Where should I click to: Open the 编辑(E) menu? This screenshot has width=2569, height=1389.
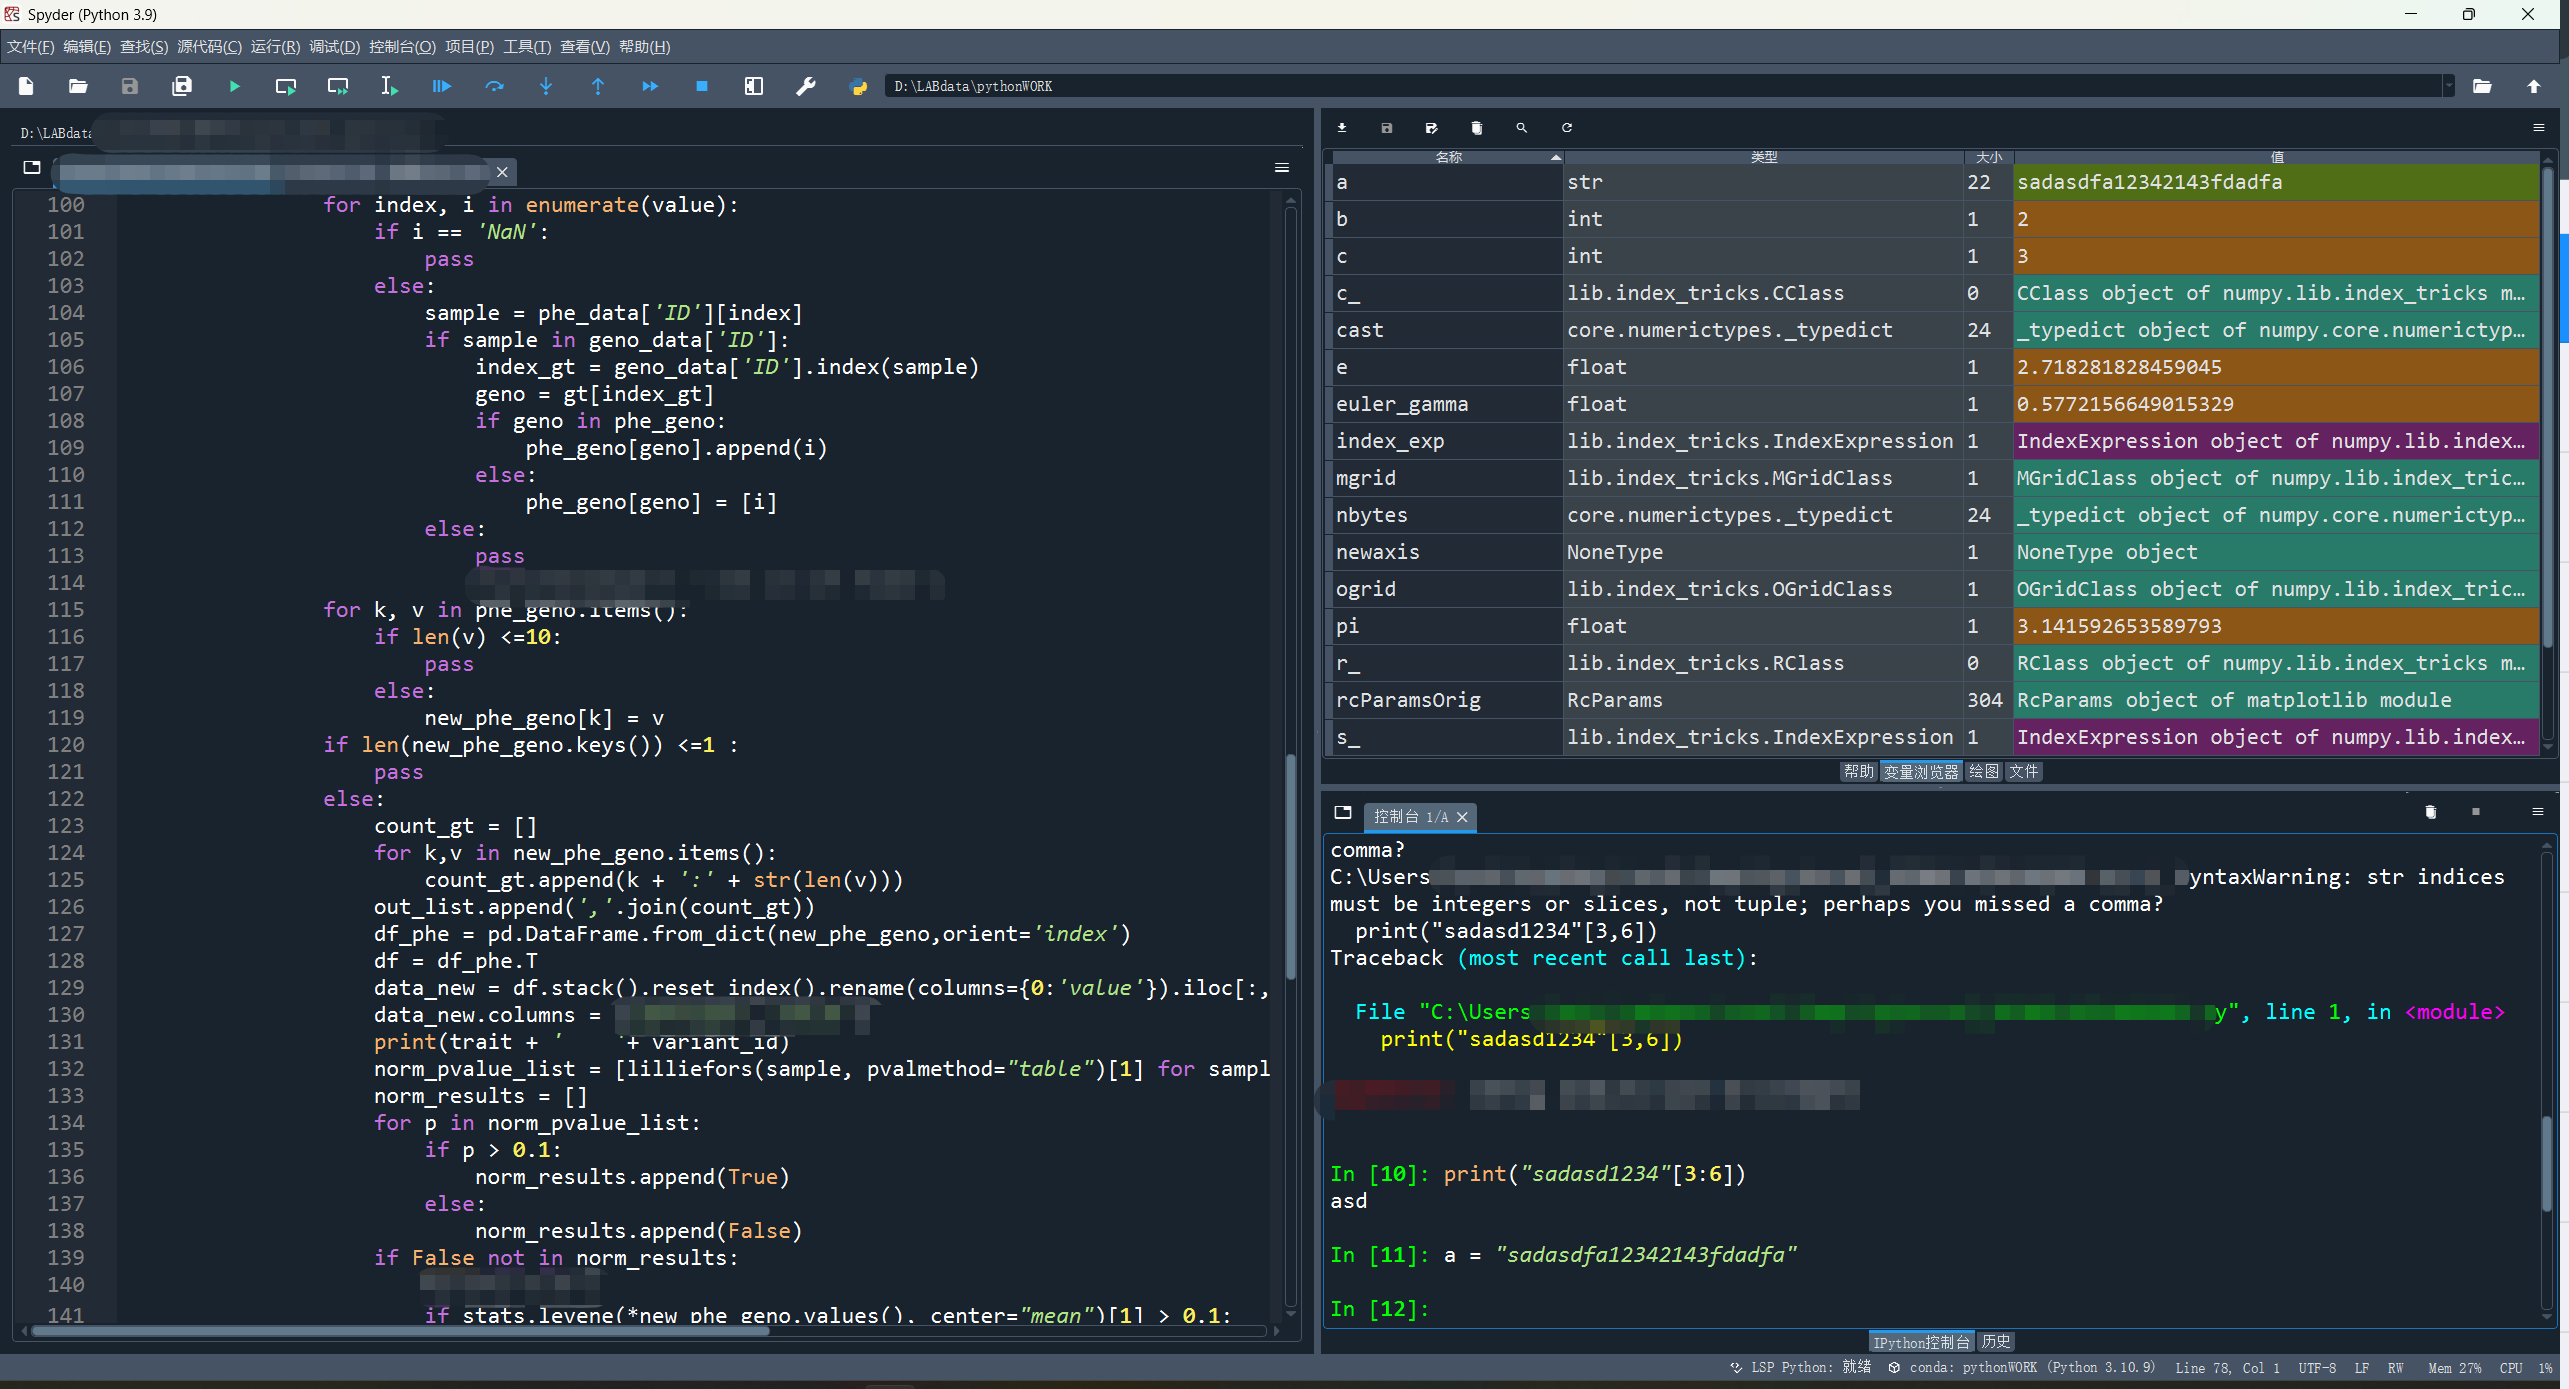click(87, 47)
